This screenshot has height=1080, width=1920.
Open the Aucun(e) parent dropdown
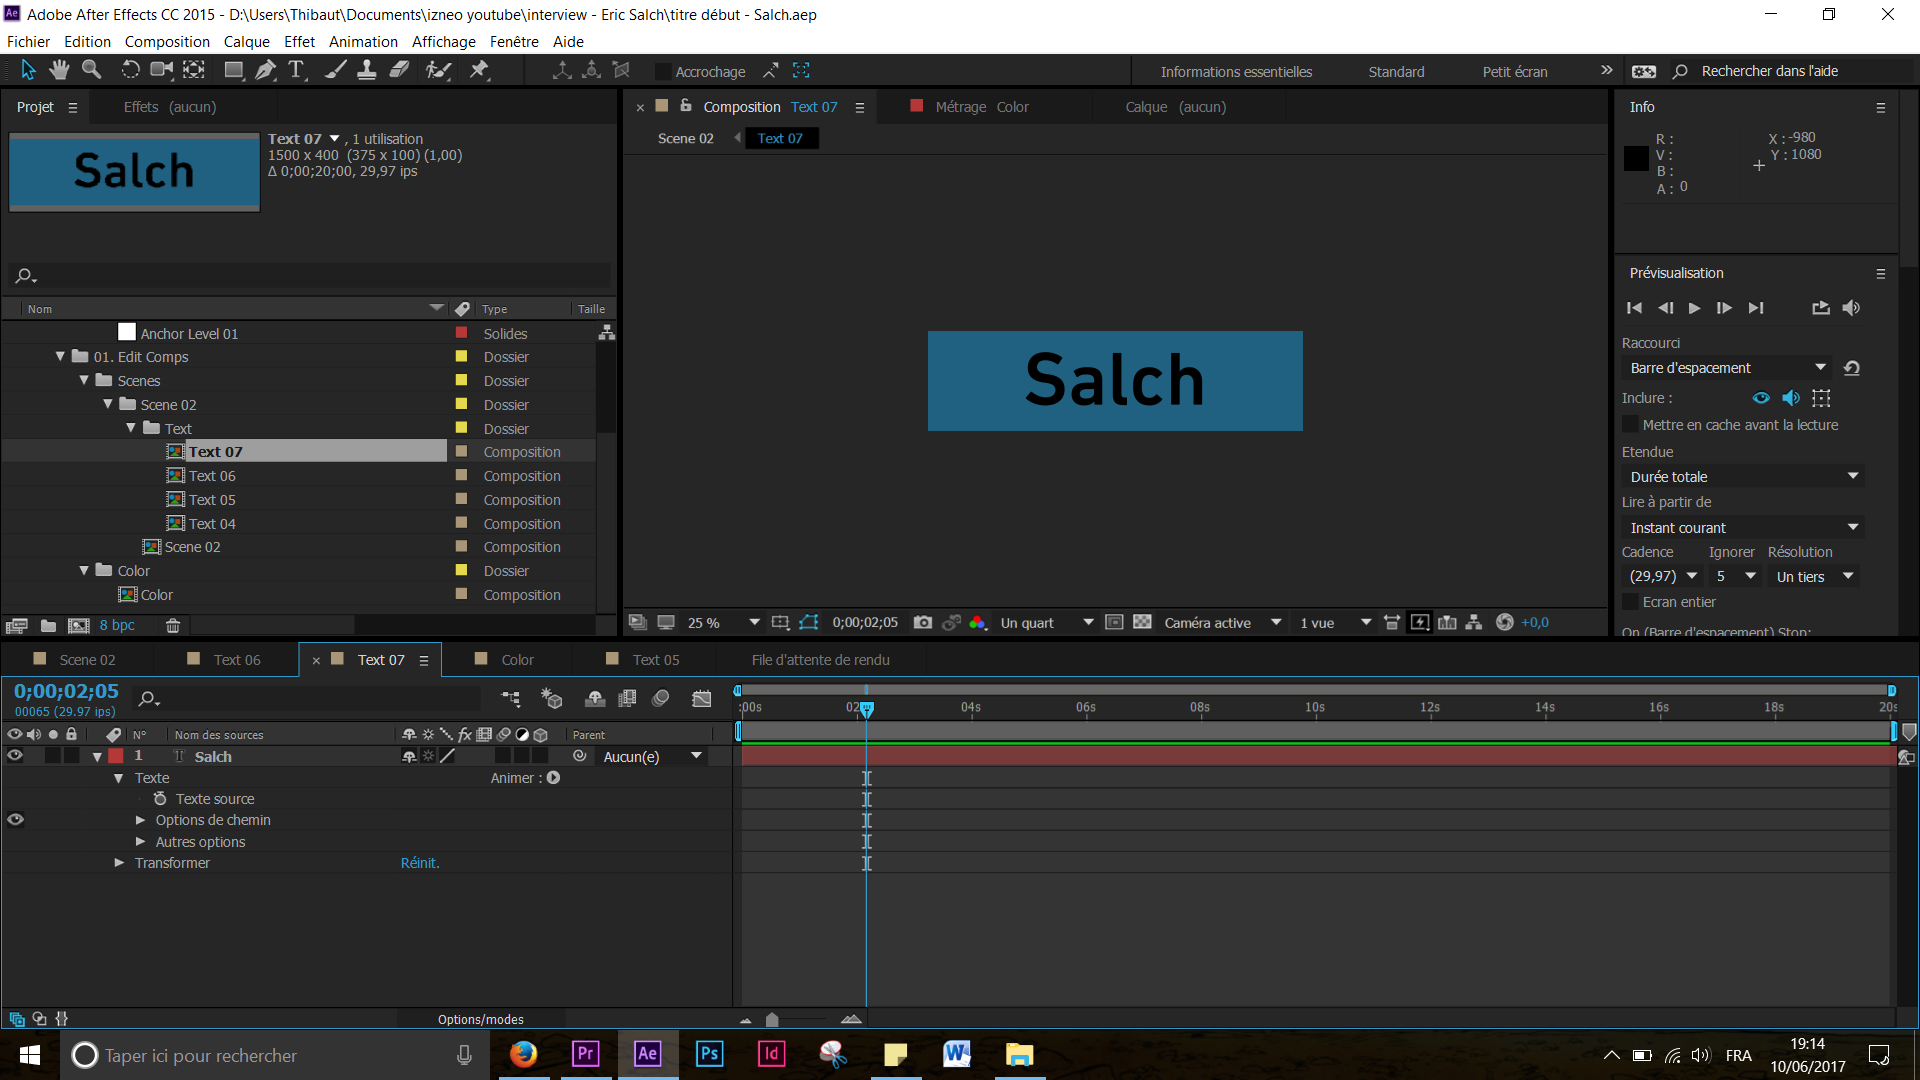point(652,757)
